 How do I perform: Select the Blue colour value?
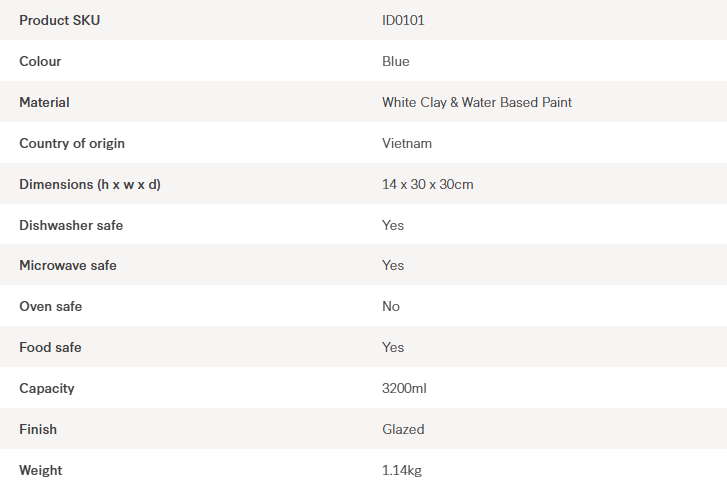[x=396, y=61]
